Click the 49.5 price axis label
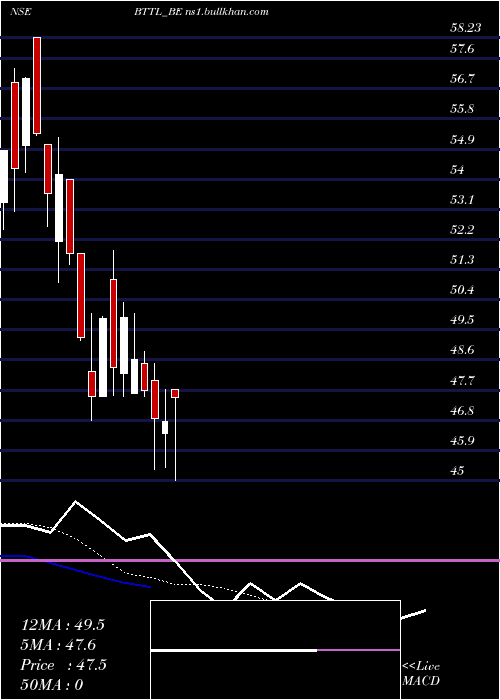This screenshot has height=700, width=500. tap(462, 320)
